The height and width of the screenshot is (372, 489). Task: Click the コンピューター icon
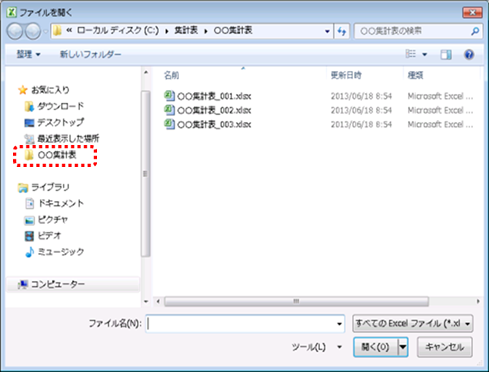pos(23,285)
